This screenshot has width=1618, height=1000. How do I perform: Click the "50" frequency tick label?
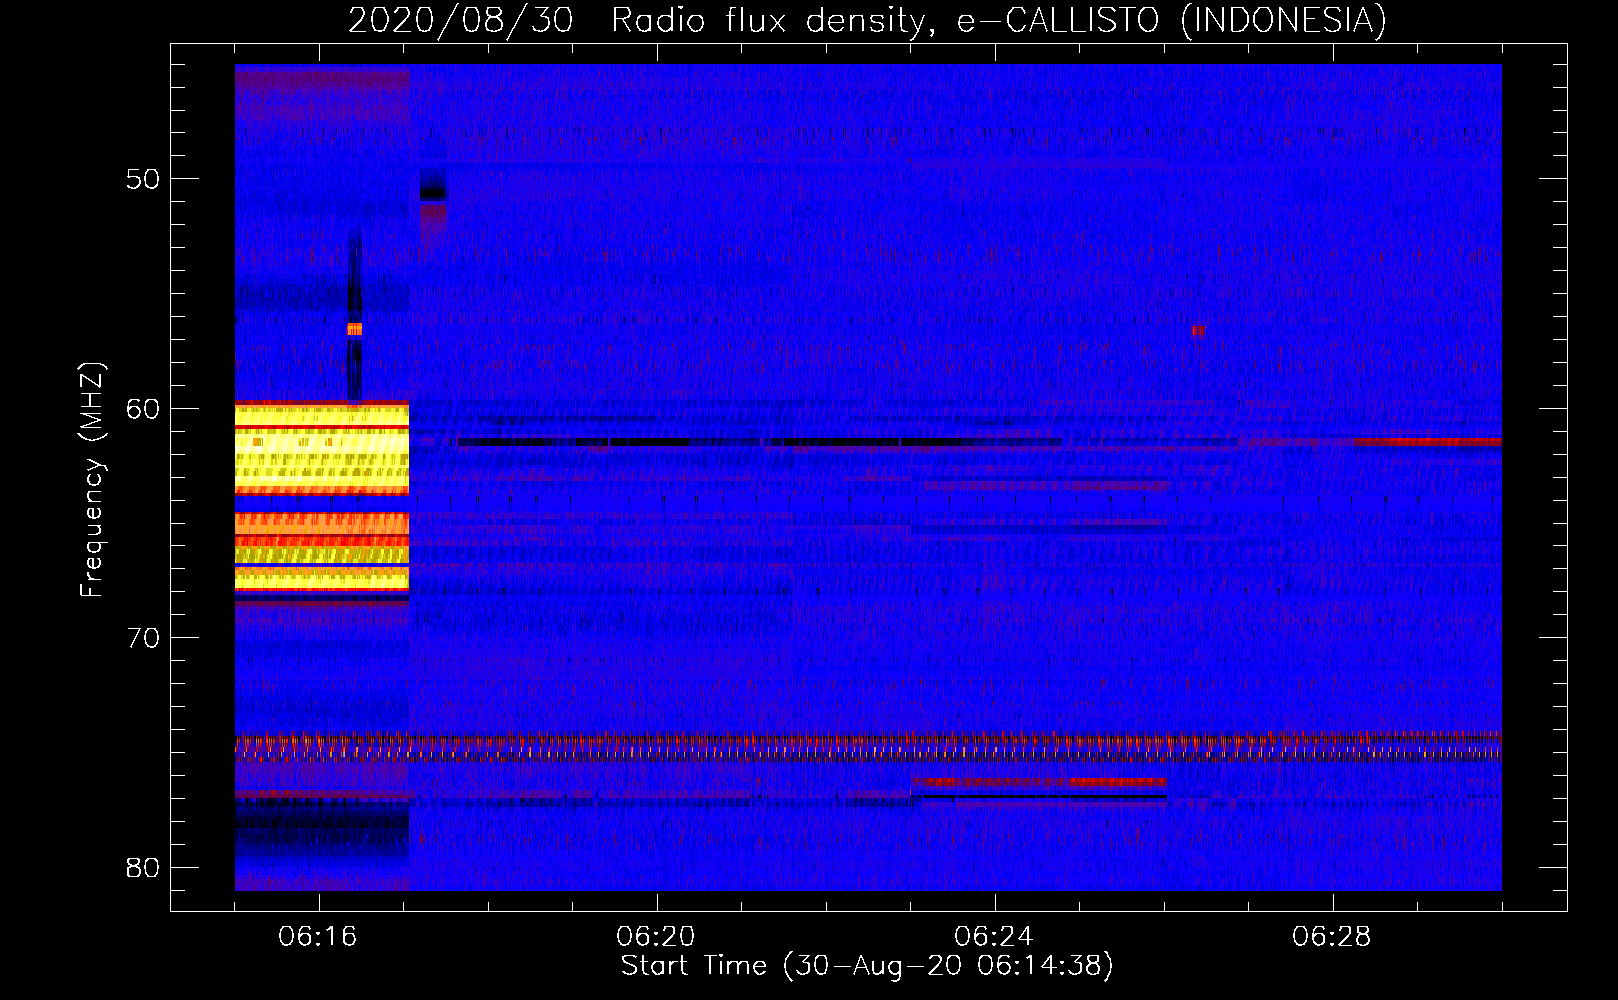point(143,179)
